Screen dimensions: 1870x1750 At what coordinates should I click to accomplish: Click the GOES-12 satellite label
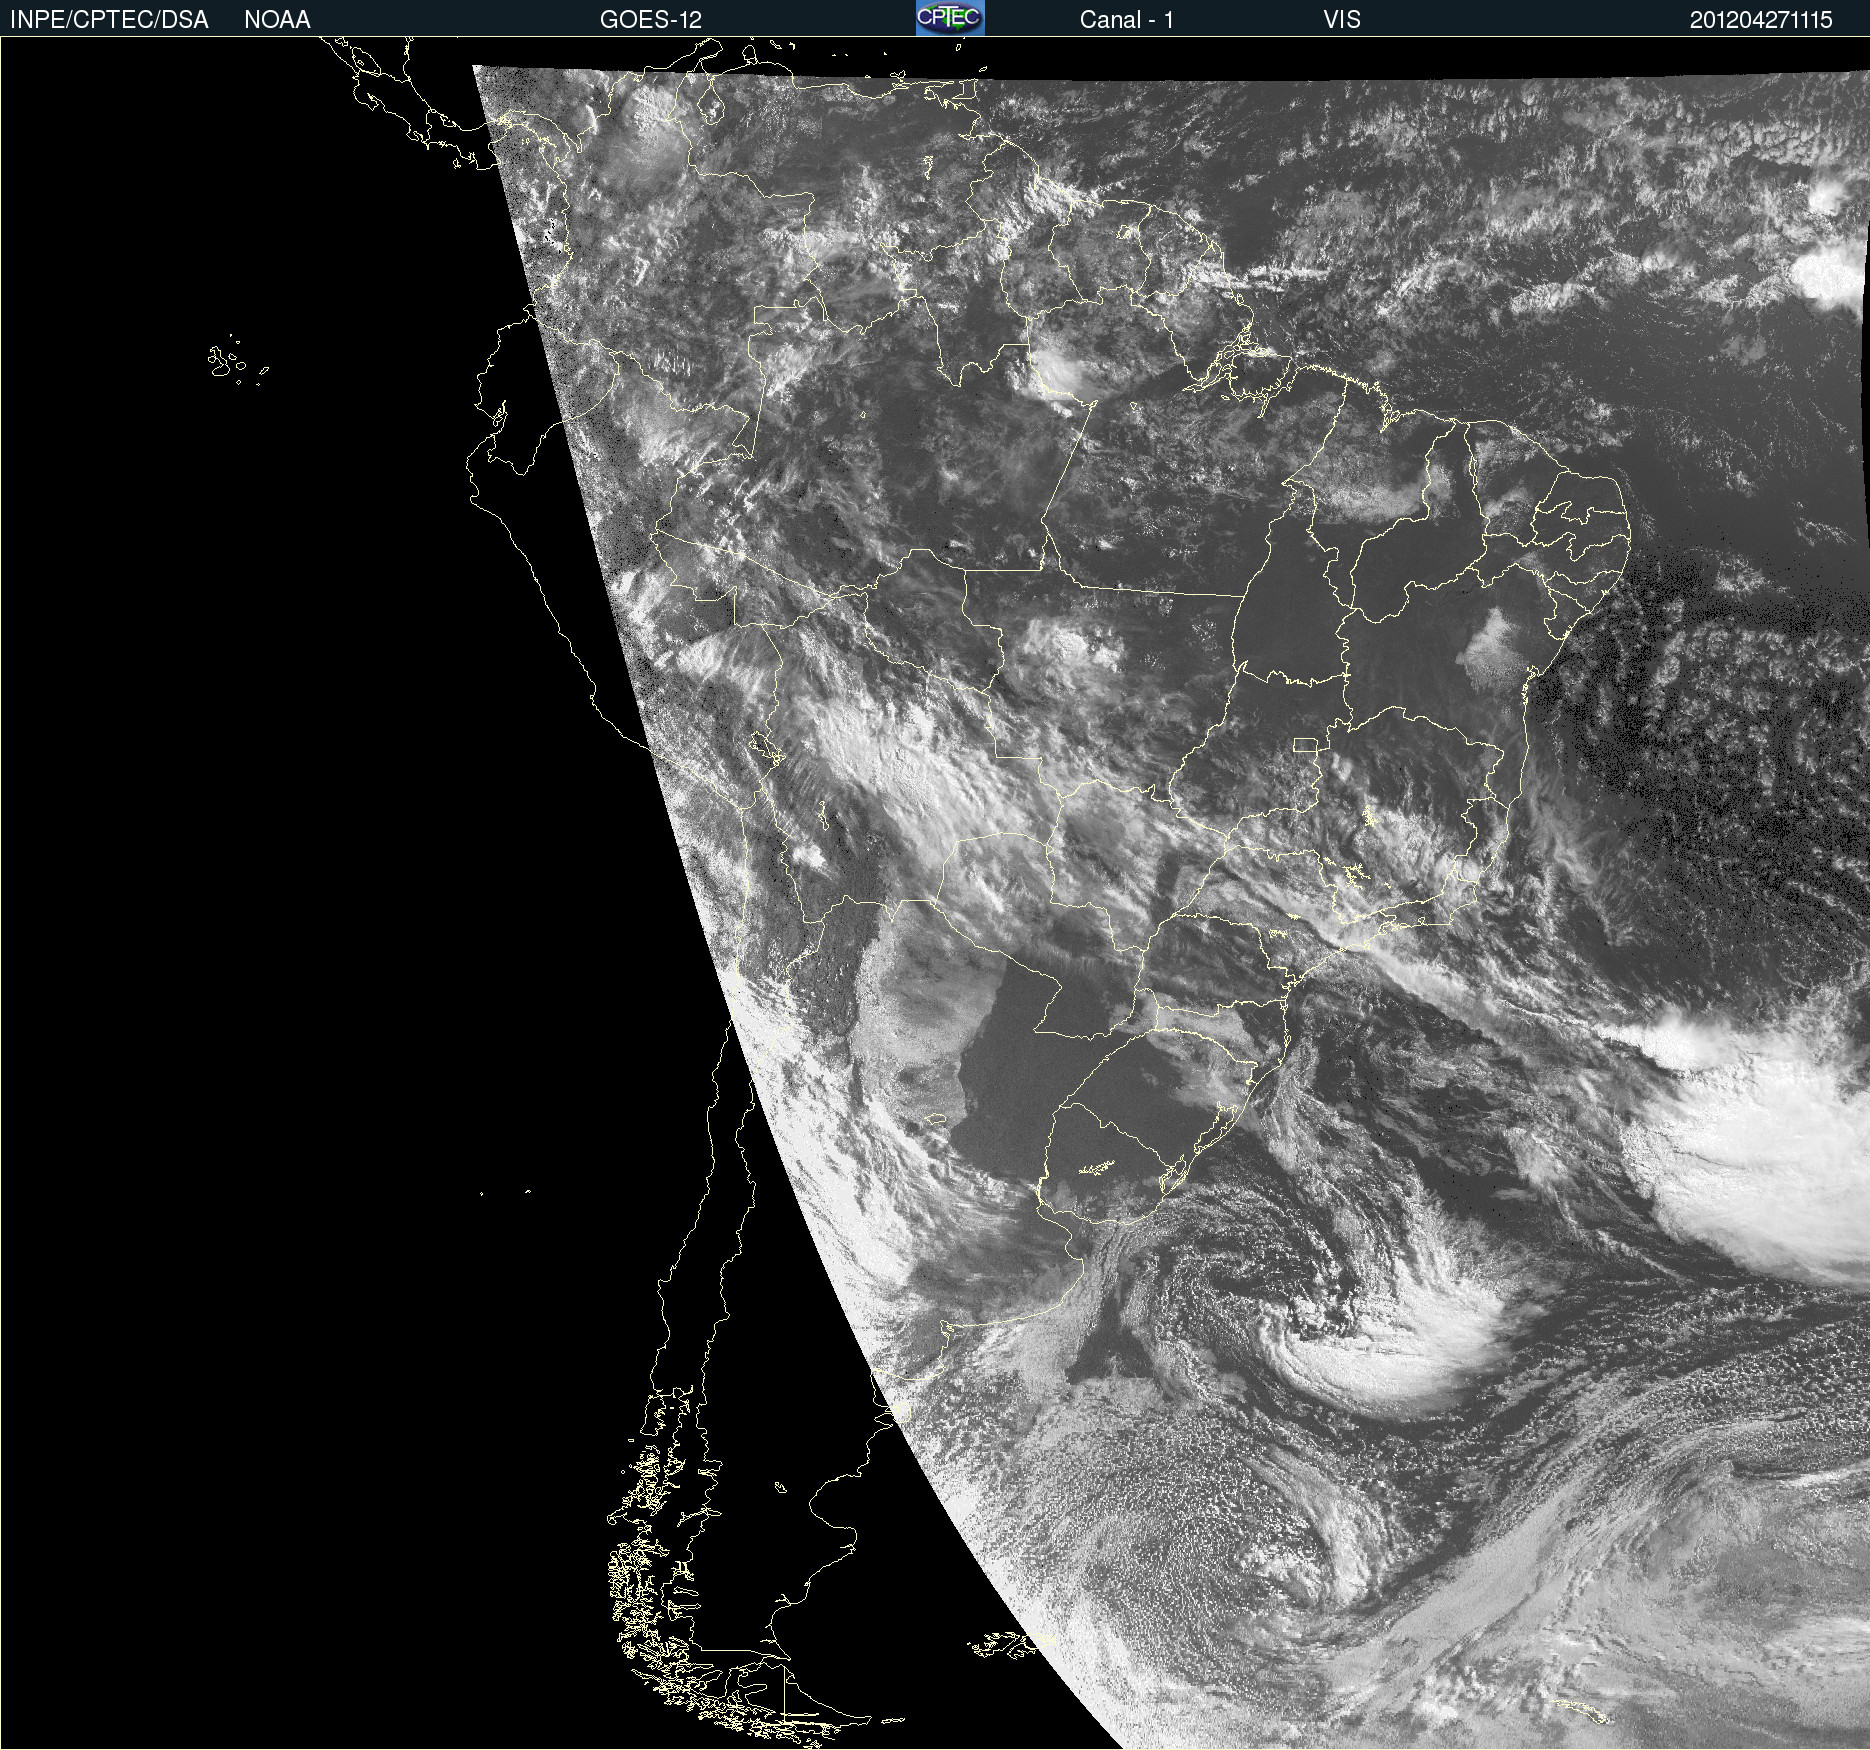(x=651, y=20)
